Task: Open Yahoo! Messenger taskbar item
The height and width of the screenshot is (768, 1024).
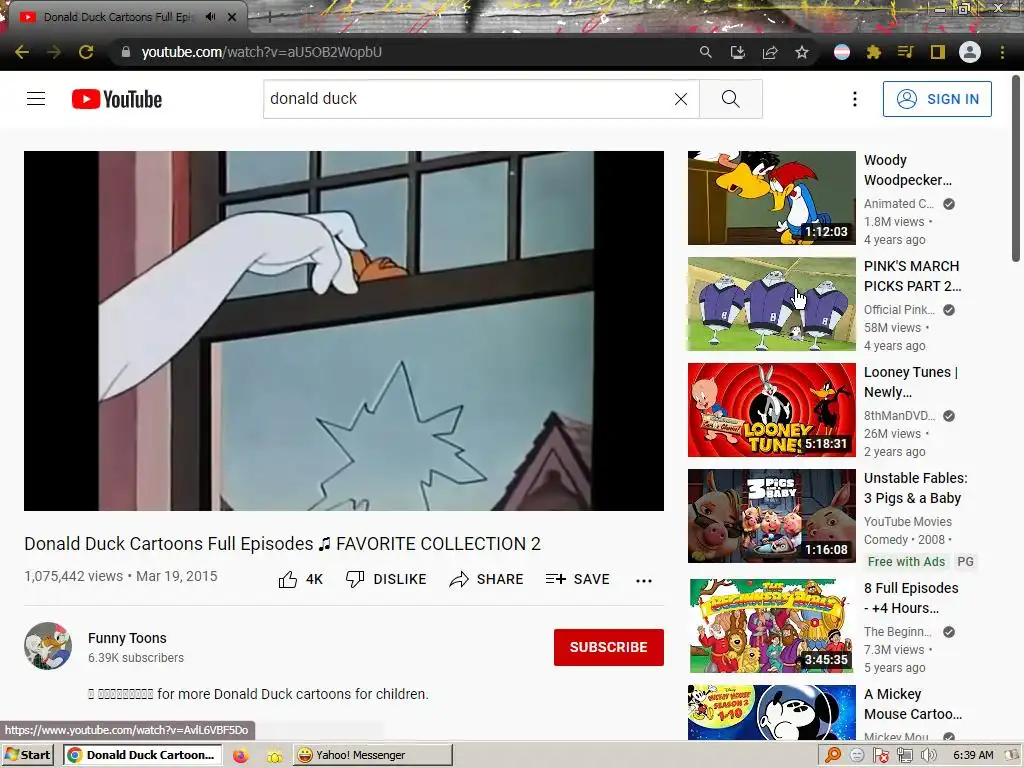Action: [x=372, y=755]
